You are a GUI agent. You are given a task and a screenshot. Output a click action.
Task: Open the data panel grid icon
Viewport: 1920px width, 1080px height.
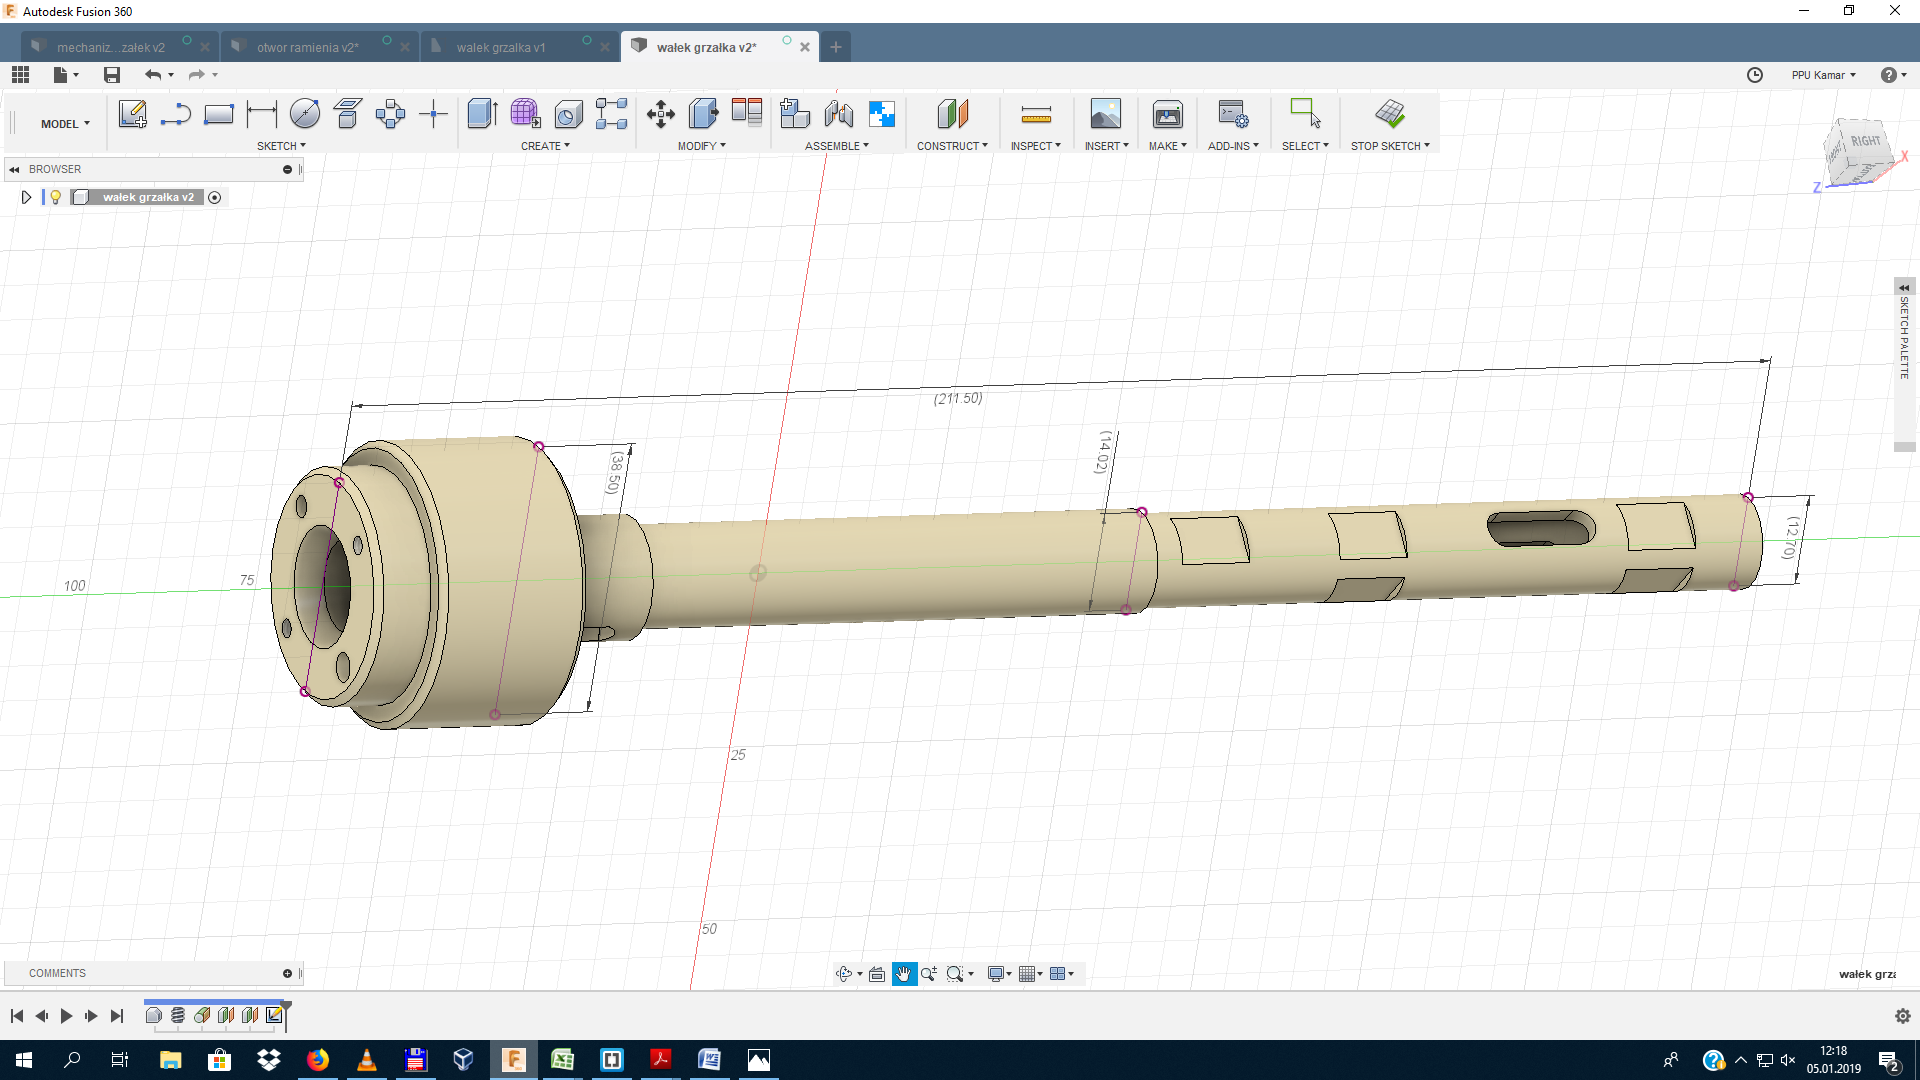[20, 75]
